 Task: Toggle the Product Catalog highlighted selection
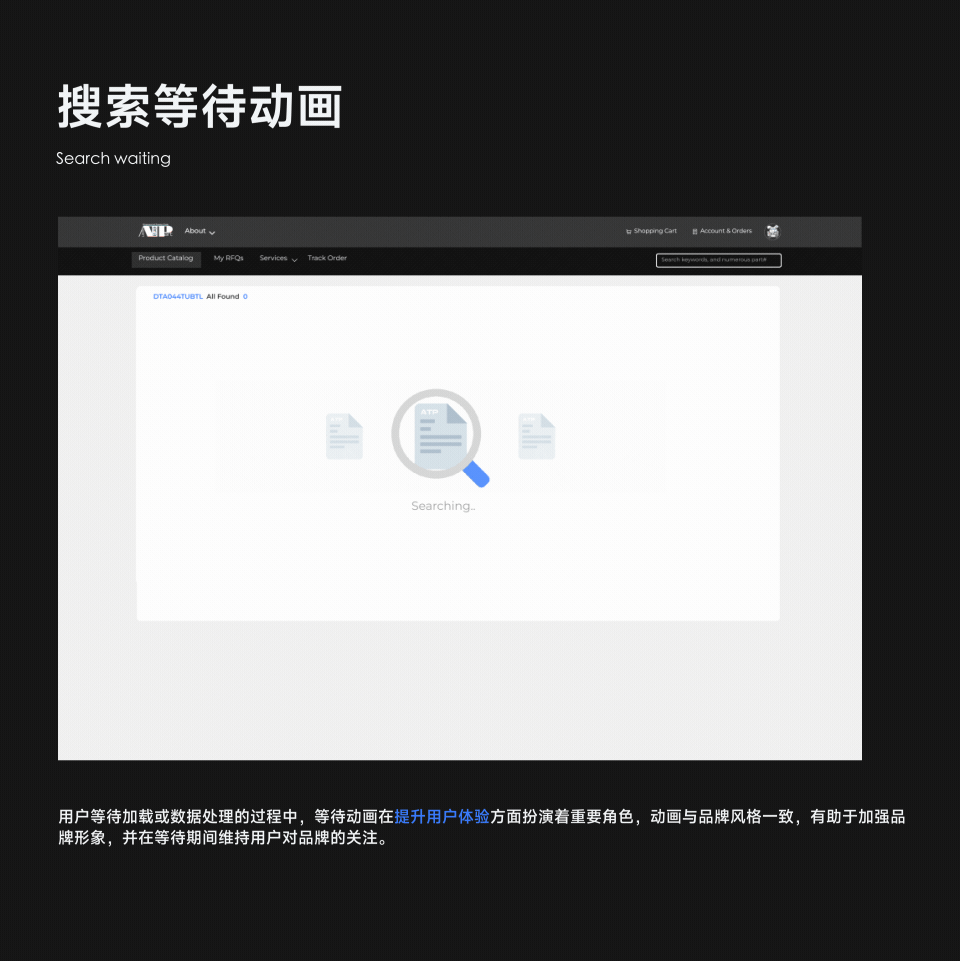tap(166, 258)
